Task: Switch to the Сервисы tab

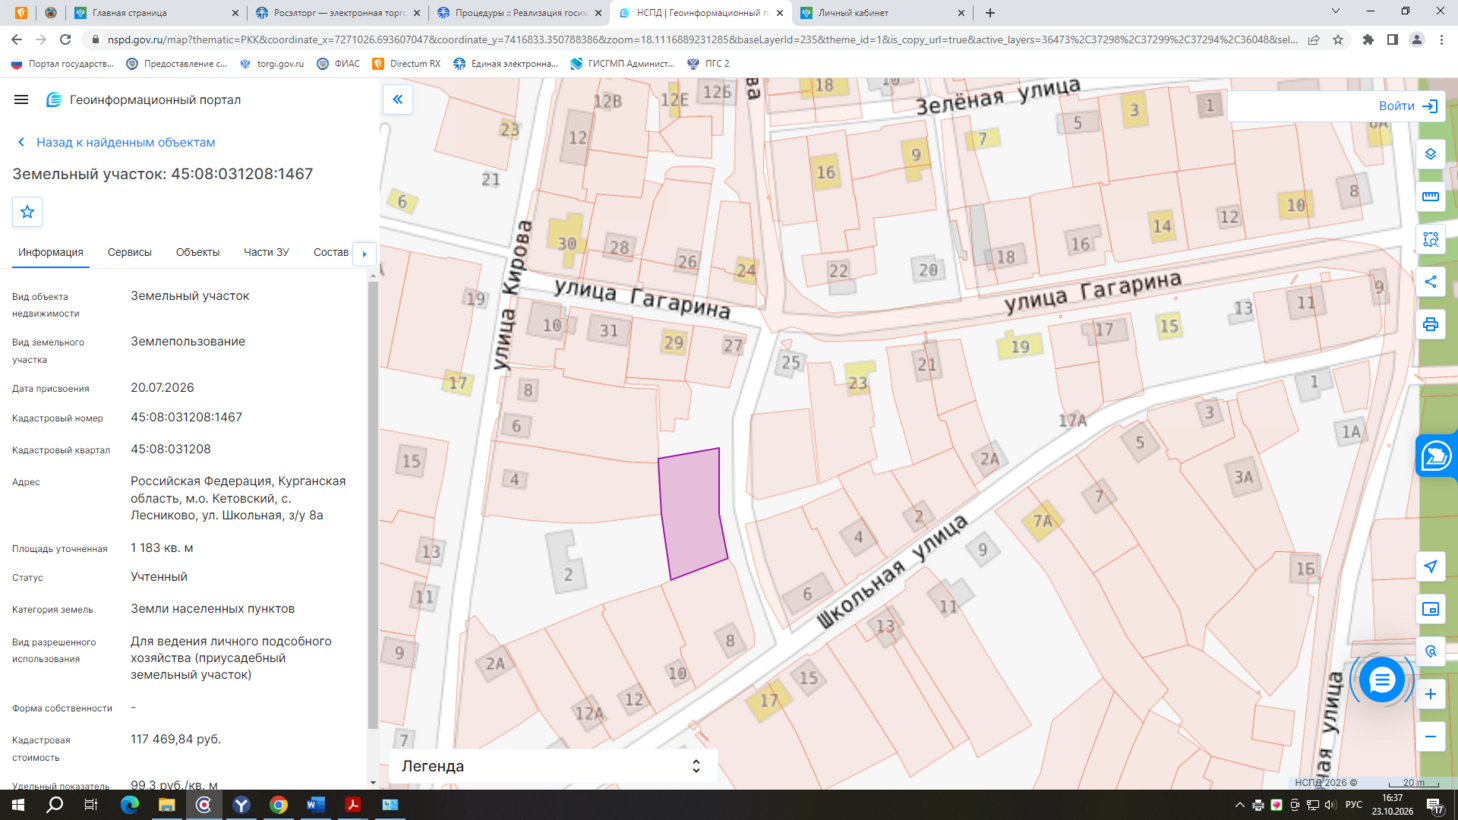Action: coord(130,252)
